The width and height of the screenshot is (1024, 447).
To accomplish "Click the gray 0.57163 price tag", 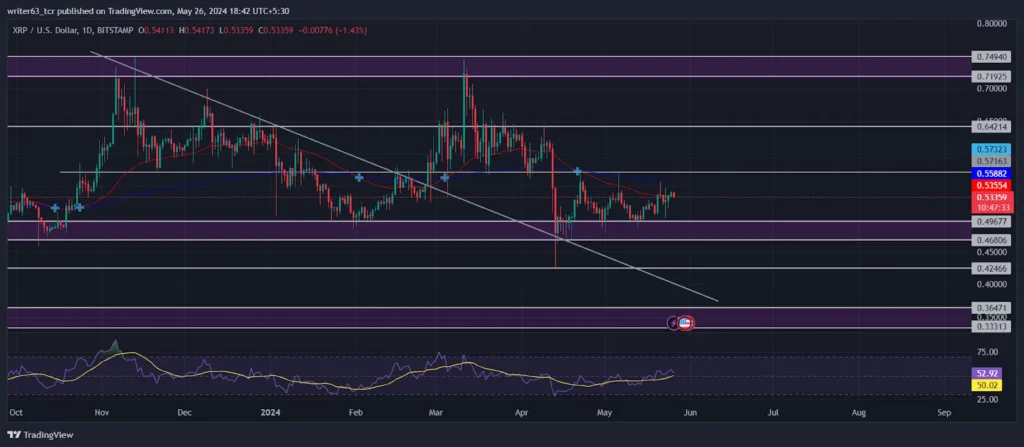I will (991, 161).
